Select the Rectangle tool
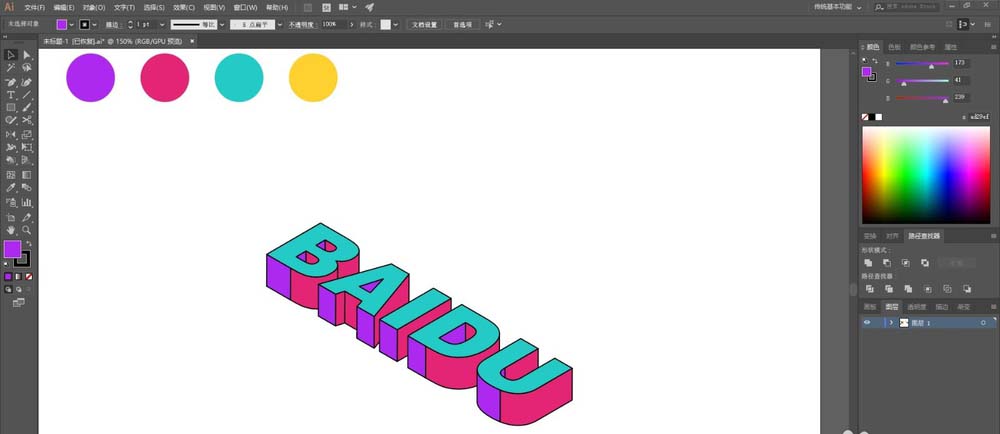Screen dimensions: 1000x434 [11, 108]
